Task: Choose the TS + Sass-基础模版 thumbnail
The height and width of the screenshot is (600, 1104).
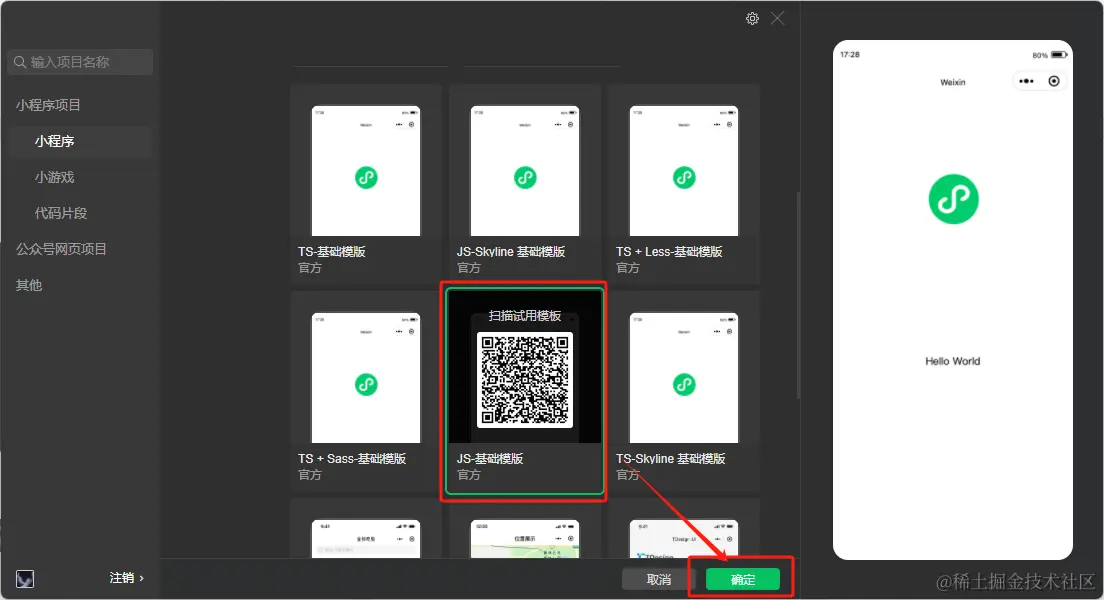Action: pos(366,378)
